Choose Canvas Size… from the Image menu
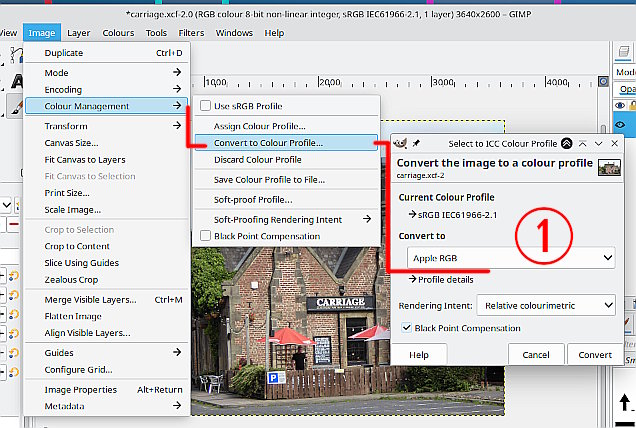Viewport: 636px width, 428px height. click(x=107, y=143)
